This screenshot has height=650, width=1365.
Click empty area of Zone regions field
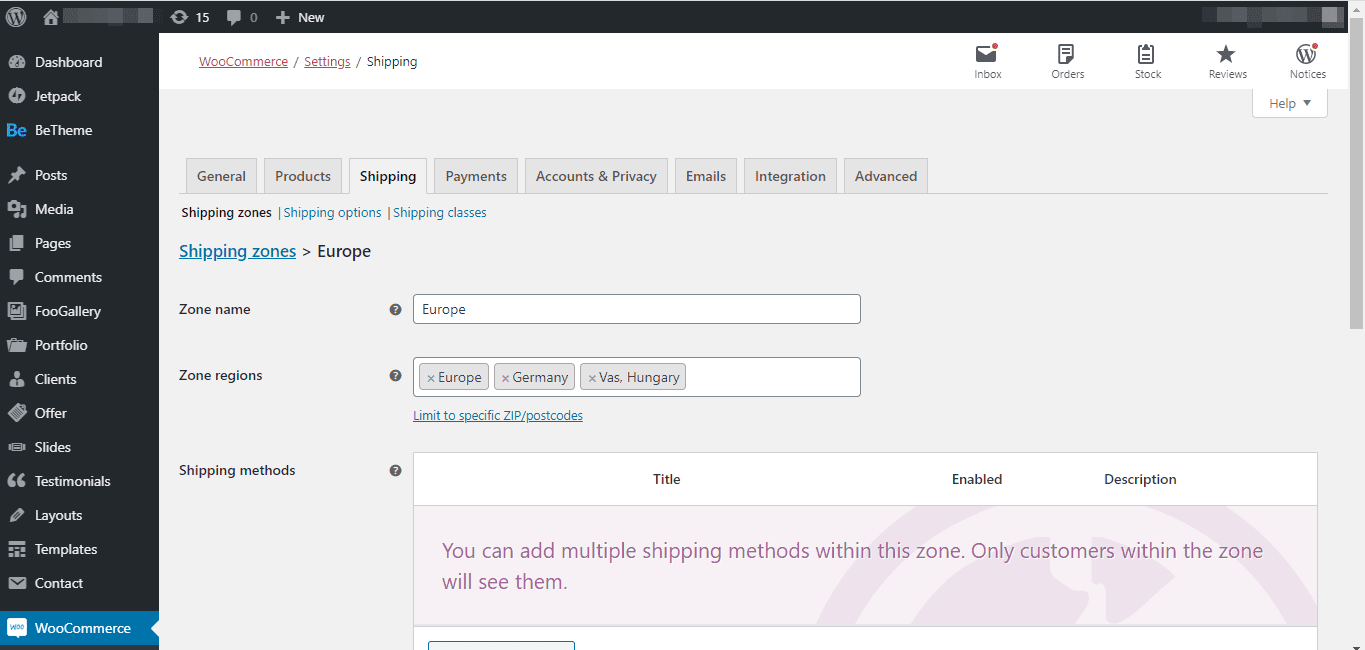coord(772,377)
